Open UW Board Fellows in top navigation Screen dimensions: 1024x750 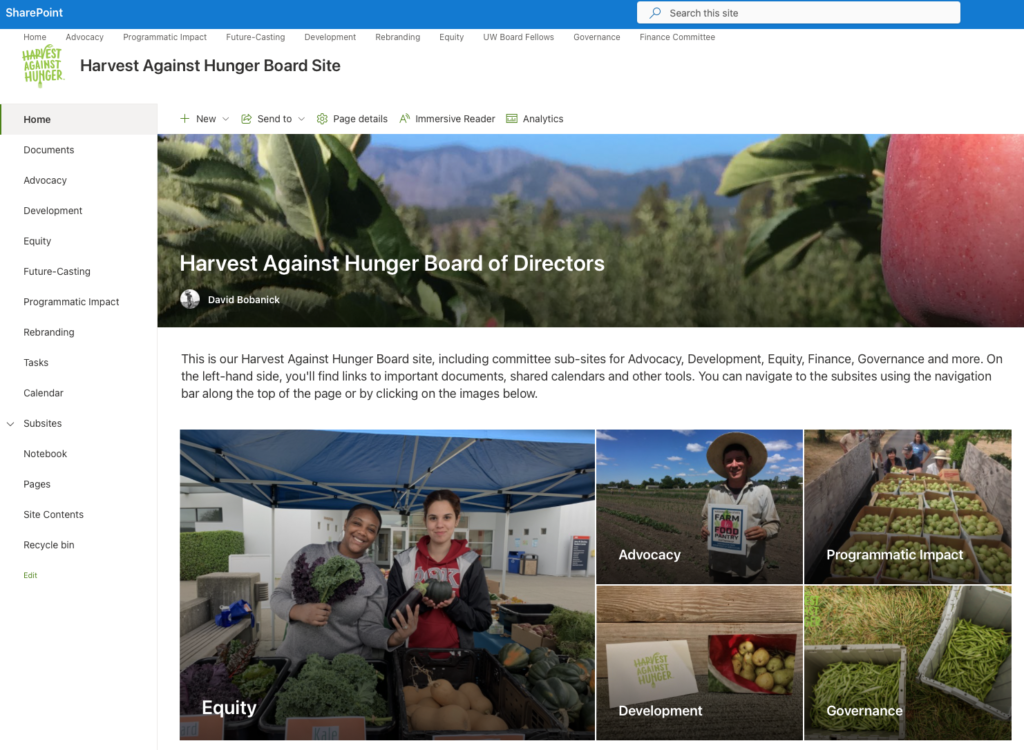[x=519, y=37]
